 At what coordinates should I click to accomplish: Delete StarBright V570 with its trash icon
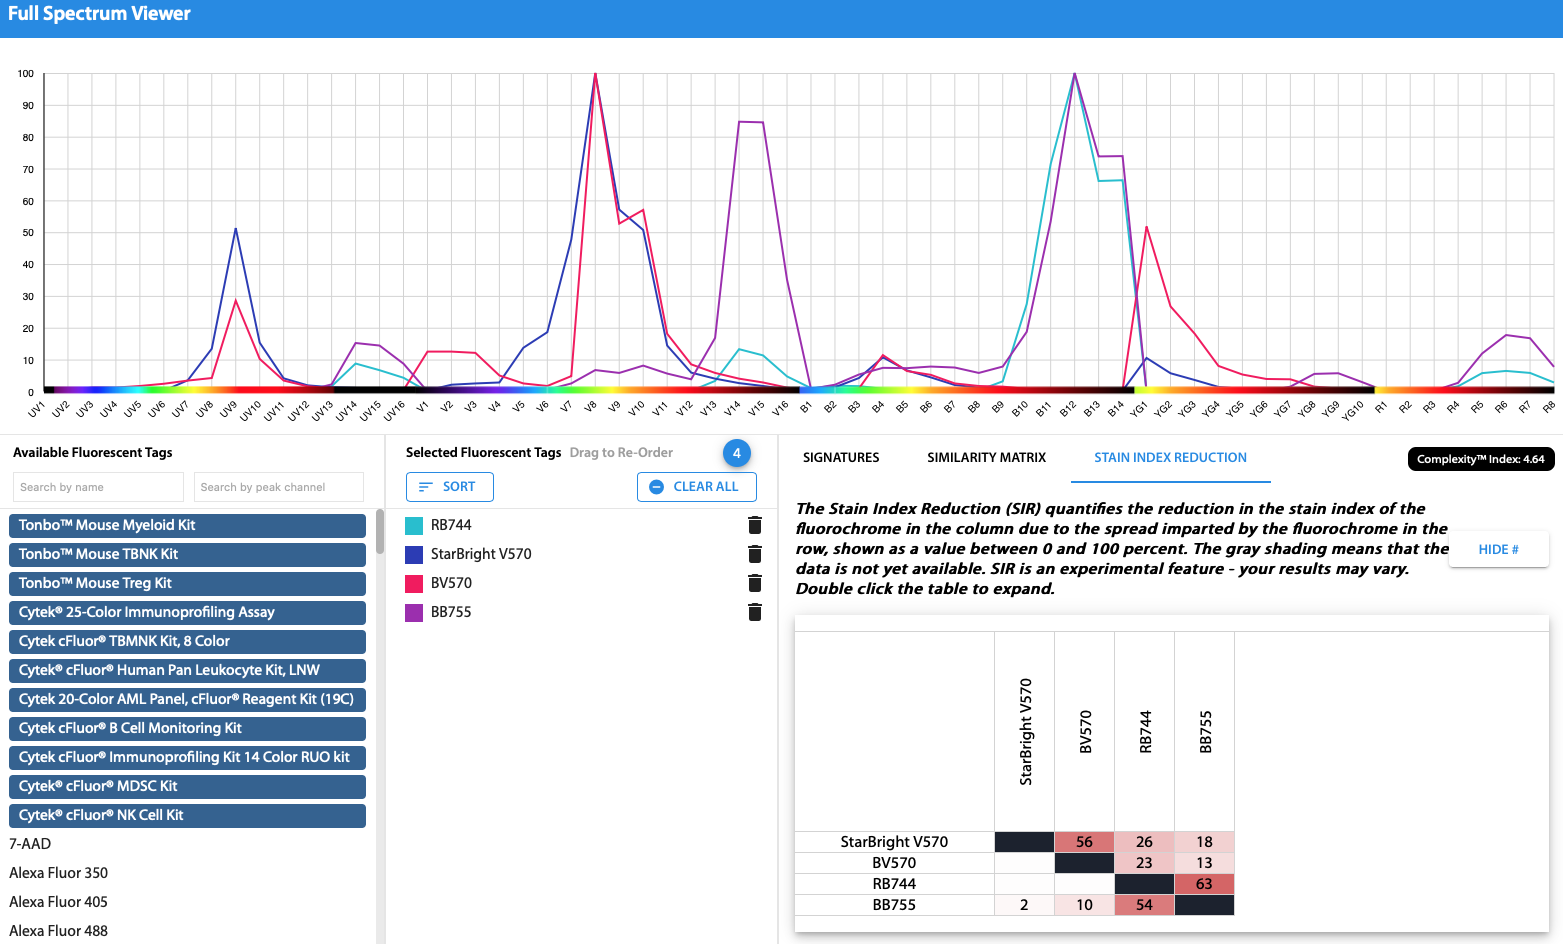(x=754, y=553)
